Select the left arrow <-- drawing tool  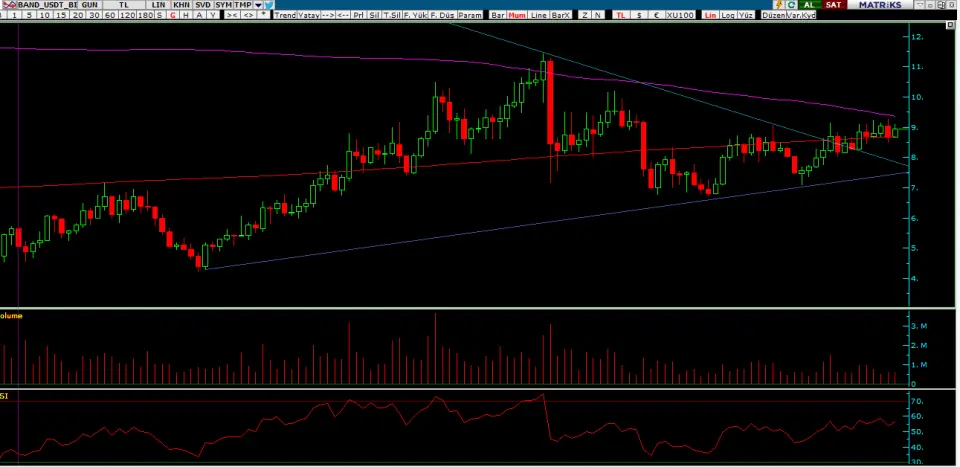point(344,16)
